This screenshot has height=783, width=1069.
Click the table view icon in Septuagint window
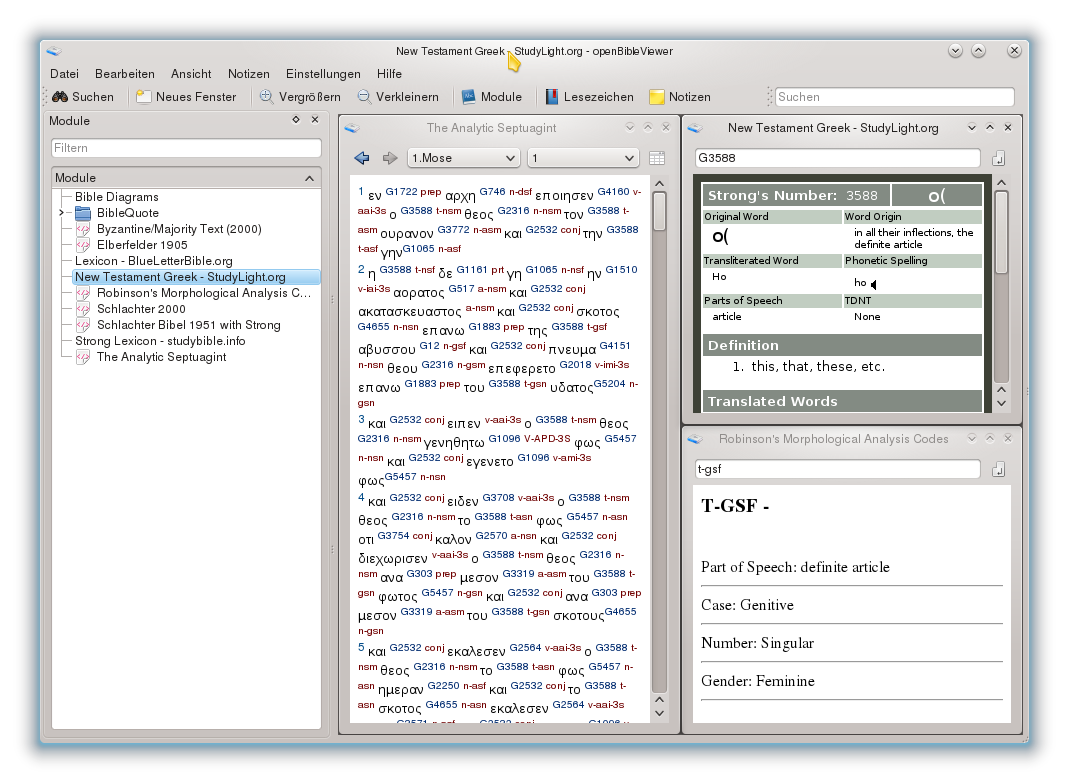[657, 158]
